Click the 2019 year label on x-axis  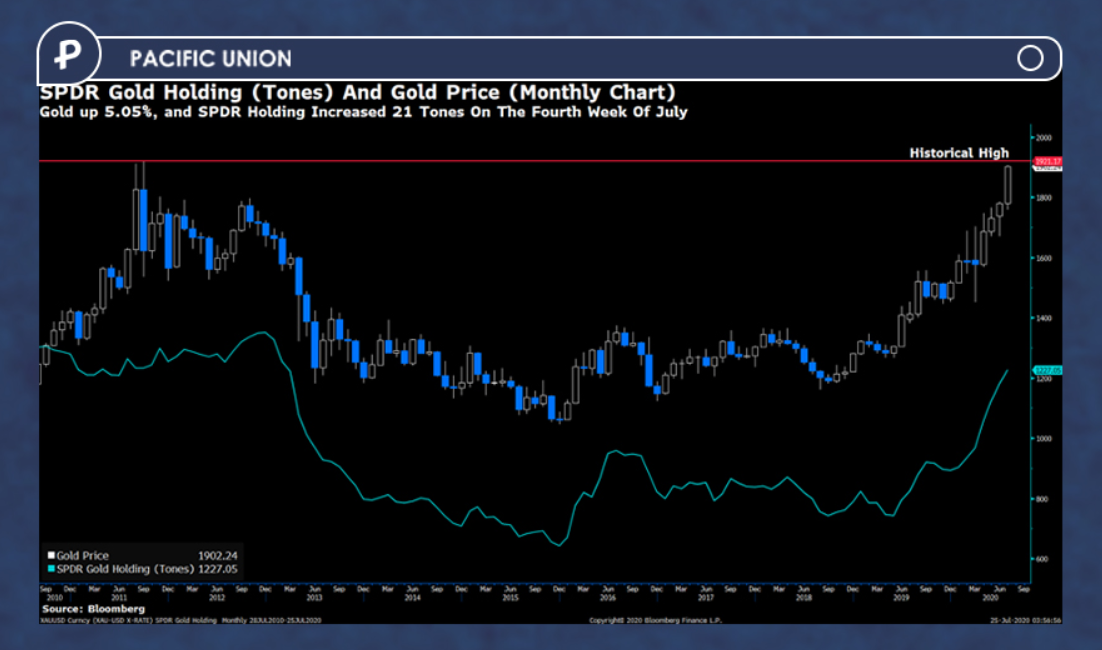(x=901, y=598)
